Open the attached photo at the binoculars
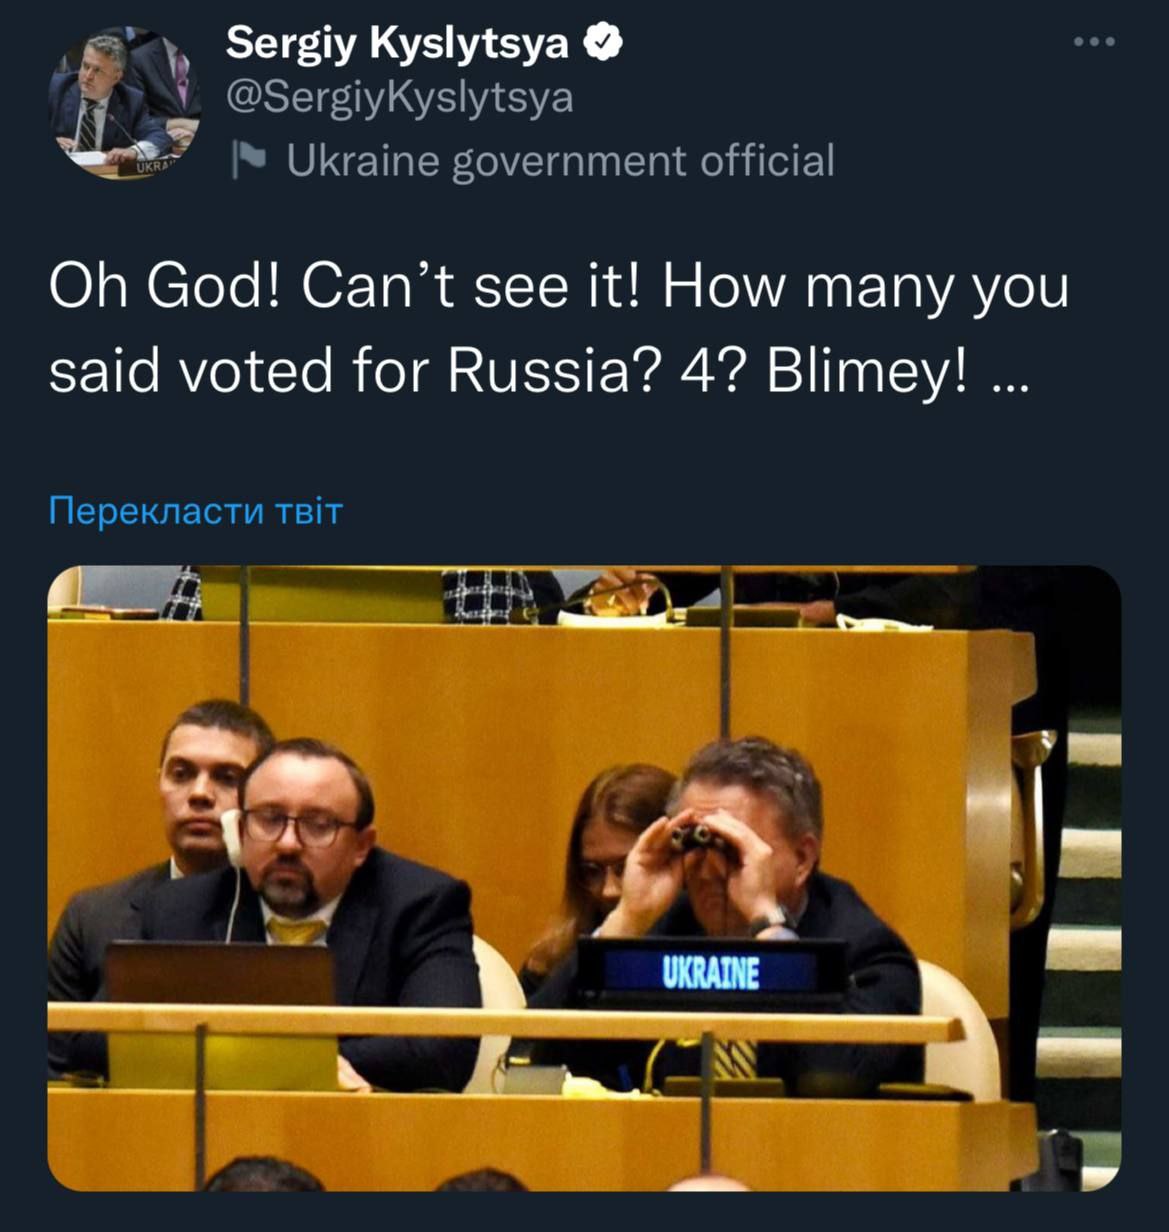This screenshot has height=1232, width=1169. coord(703,838)
